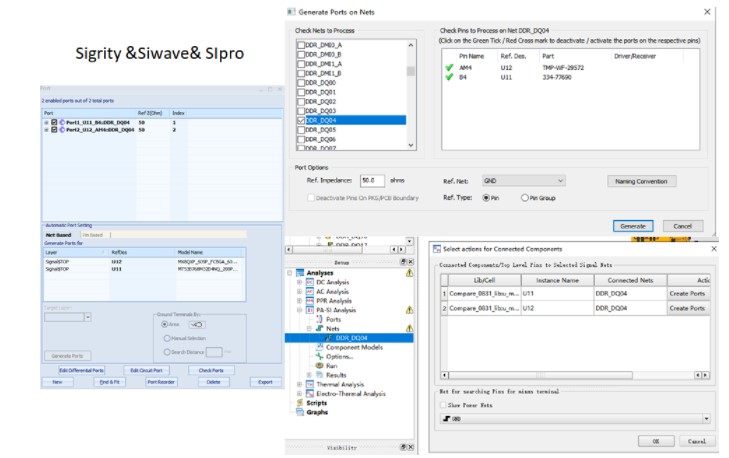Click the Edit Differential Ports button
Screen dimensions: 729x458
click(81, 371)
